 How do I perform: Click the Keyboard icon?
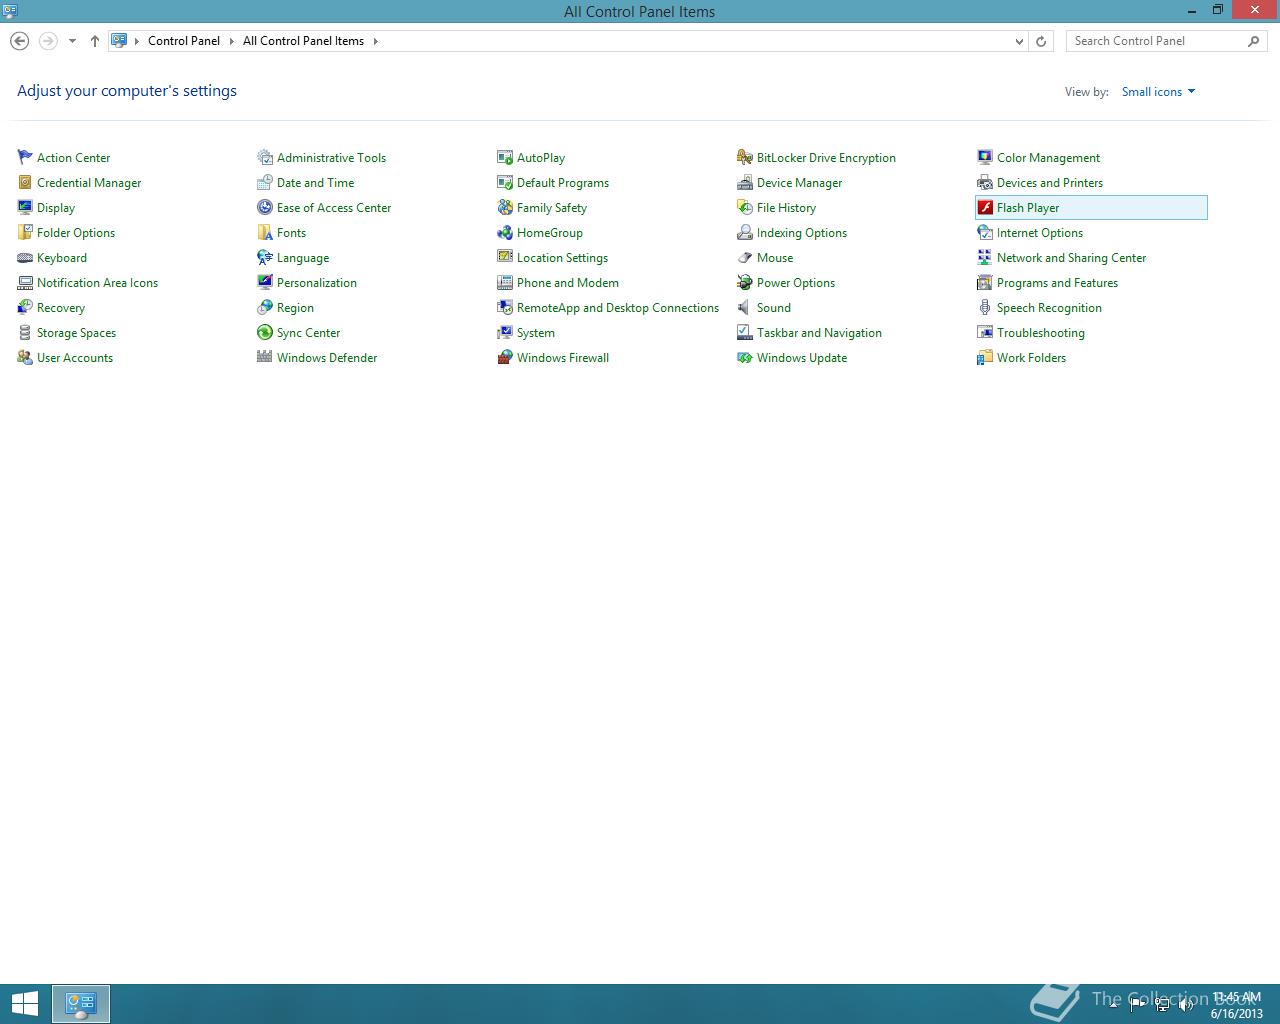[25, 257]
